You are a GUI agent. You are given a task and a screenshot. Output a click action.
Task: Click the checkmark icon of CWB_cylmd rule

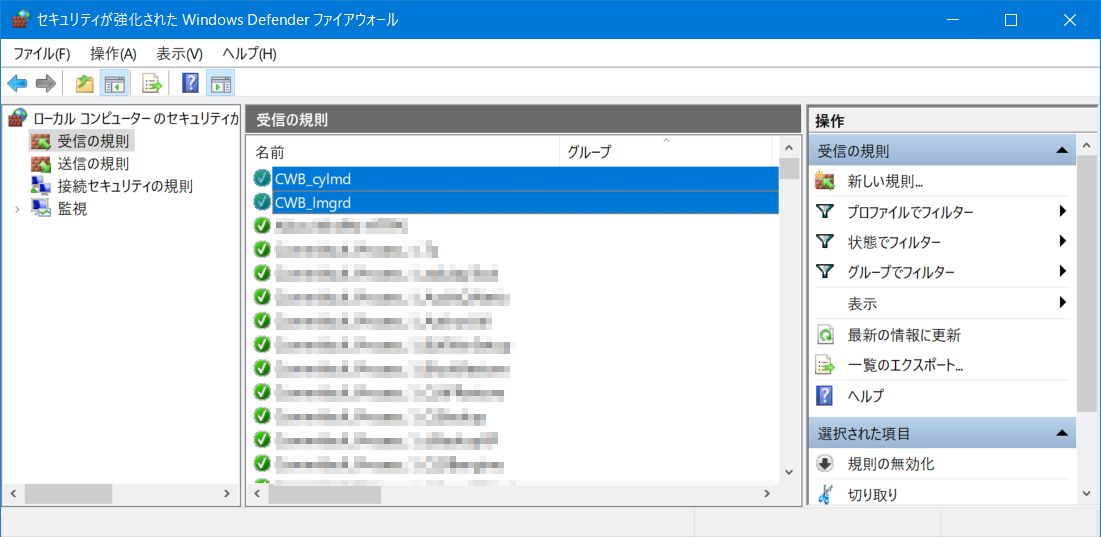(262, 179)
